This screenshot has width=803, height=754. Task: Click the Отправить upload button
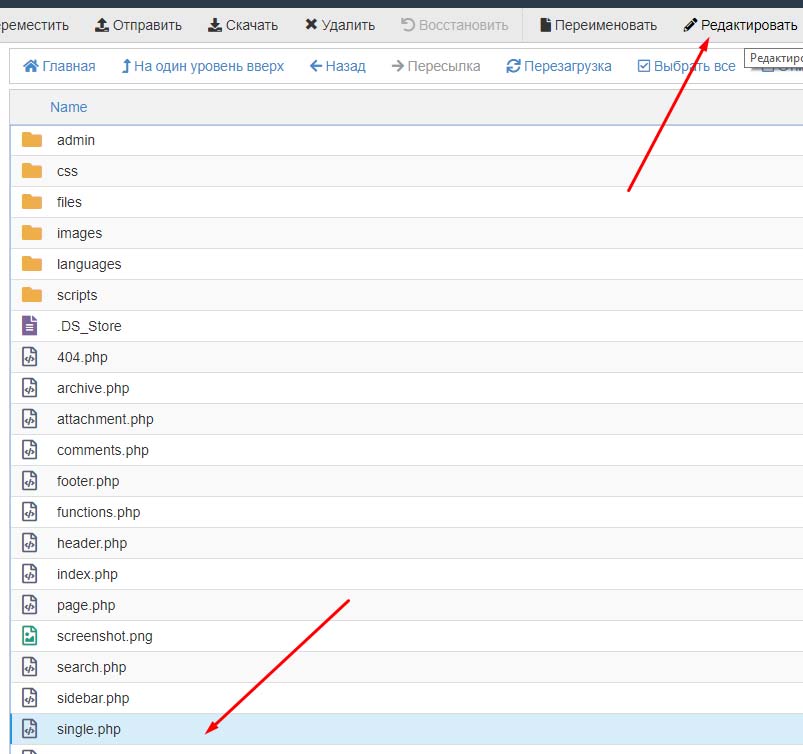138,25
